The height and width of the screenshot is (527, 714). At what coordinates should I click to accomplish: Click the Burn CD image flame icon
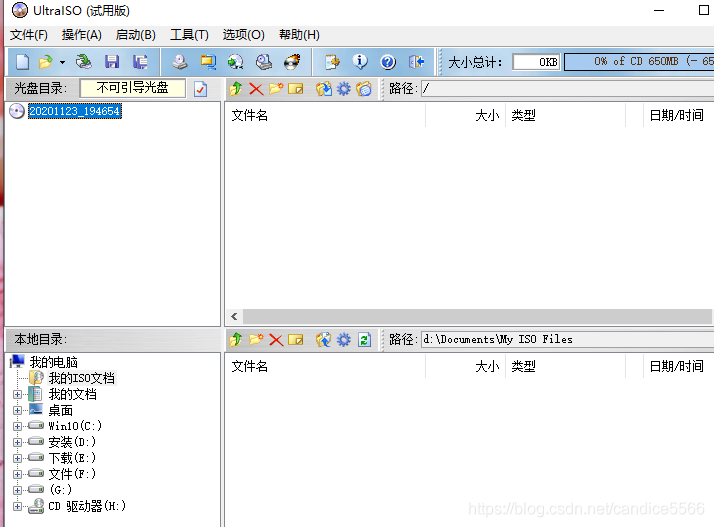(291, 62)
